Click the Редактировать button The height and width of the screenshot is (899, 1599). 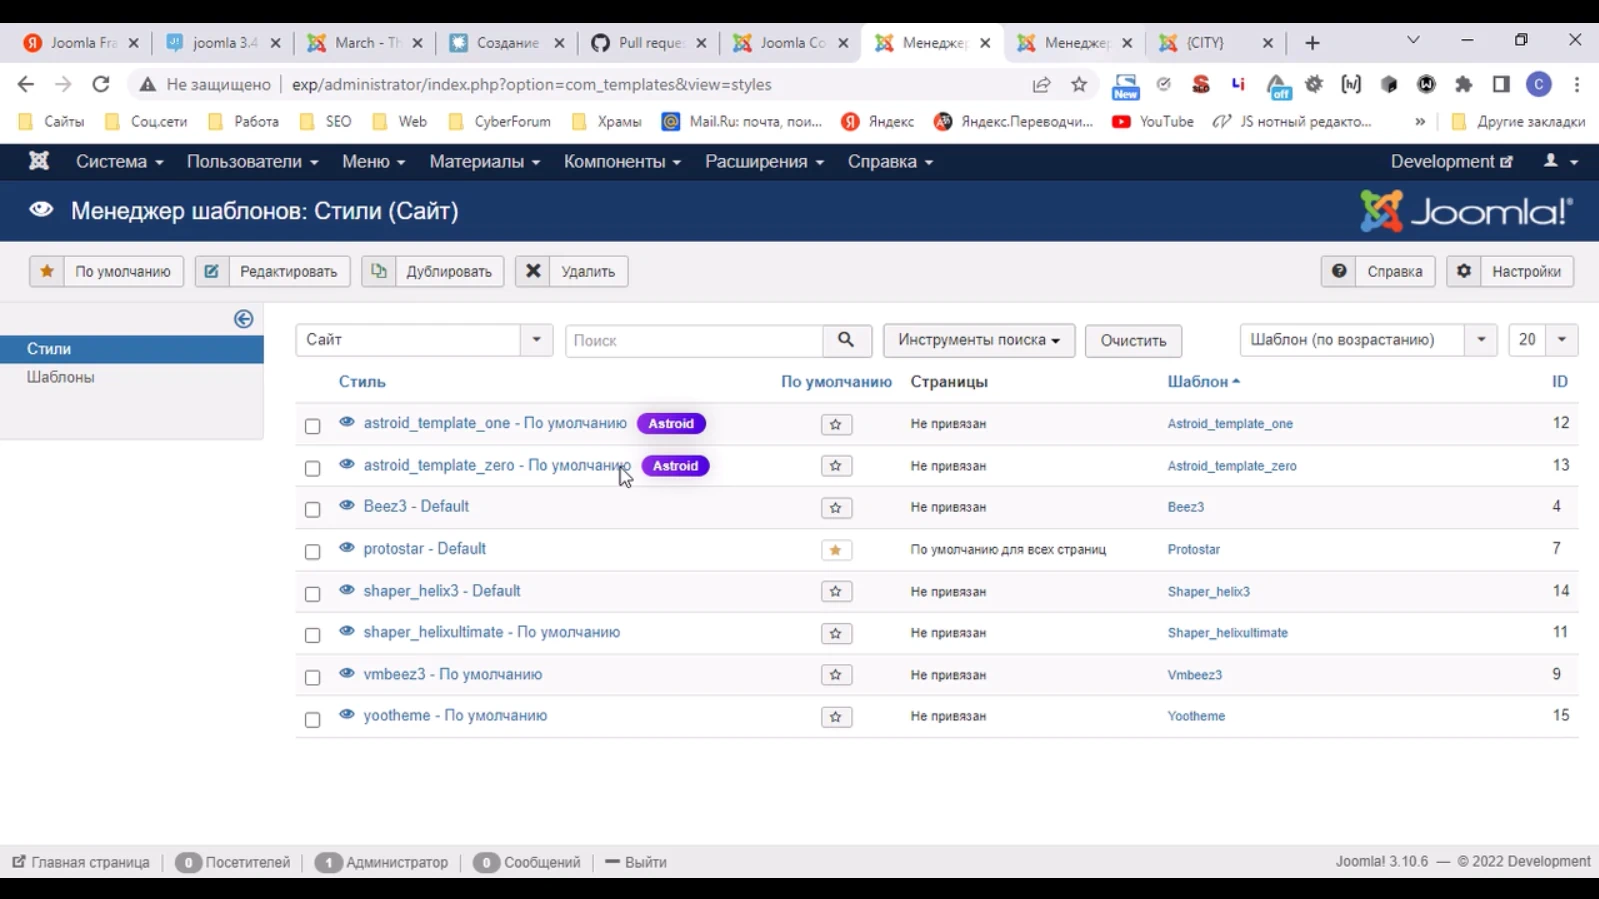(273, 271)
